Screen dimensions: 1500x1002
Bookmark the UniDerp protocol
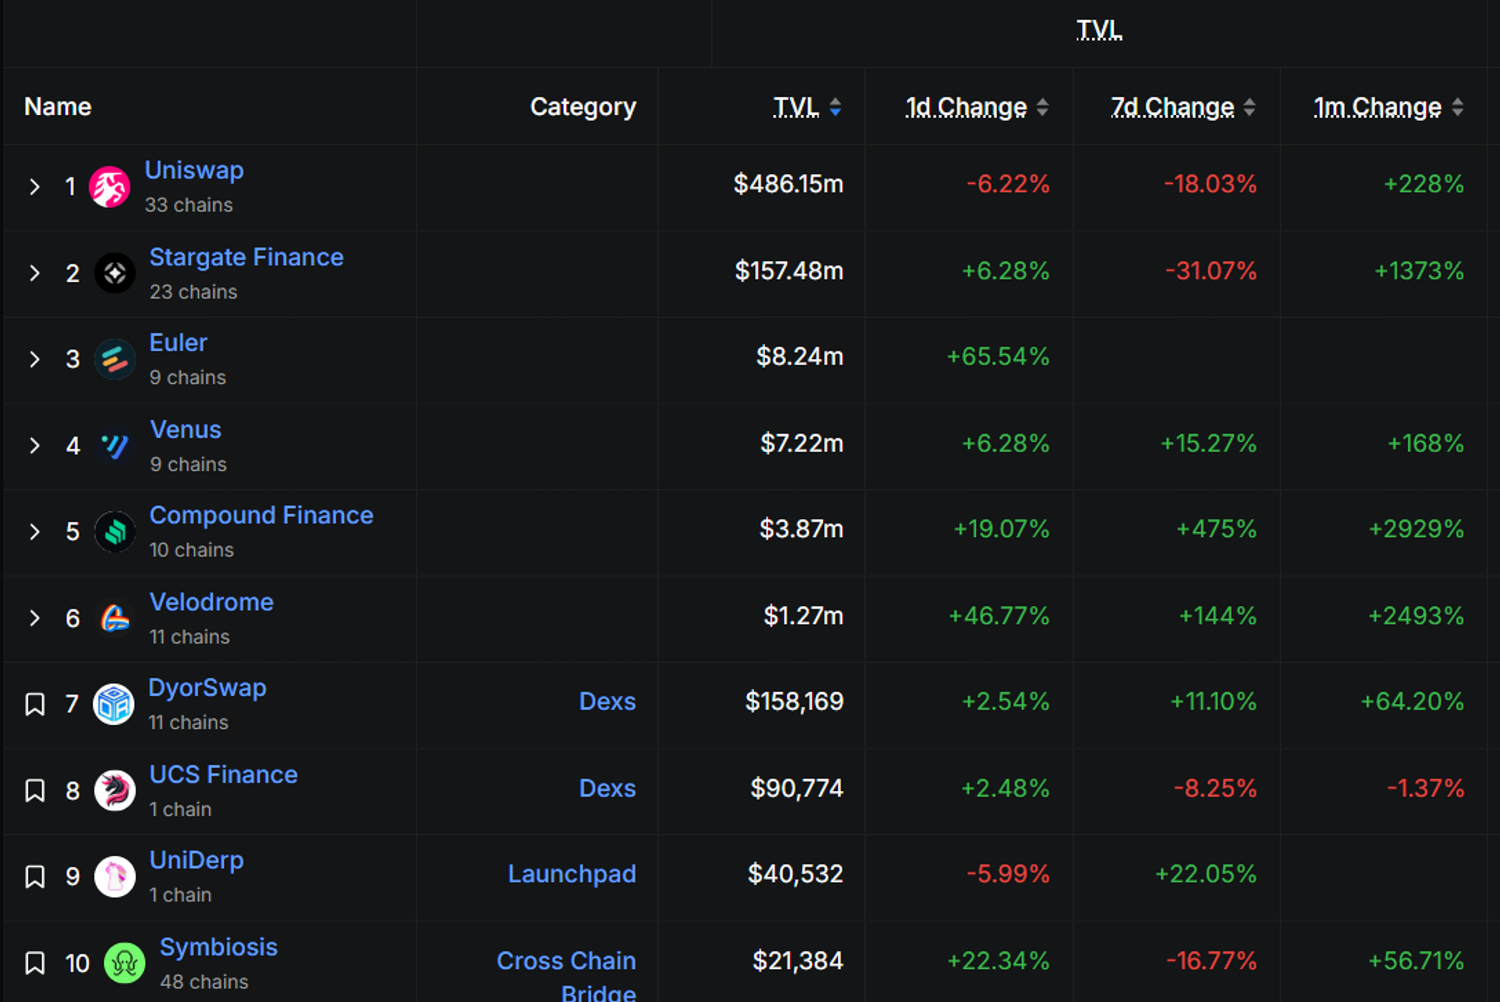tap(35, 877)
